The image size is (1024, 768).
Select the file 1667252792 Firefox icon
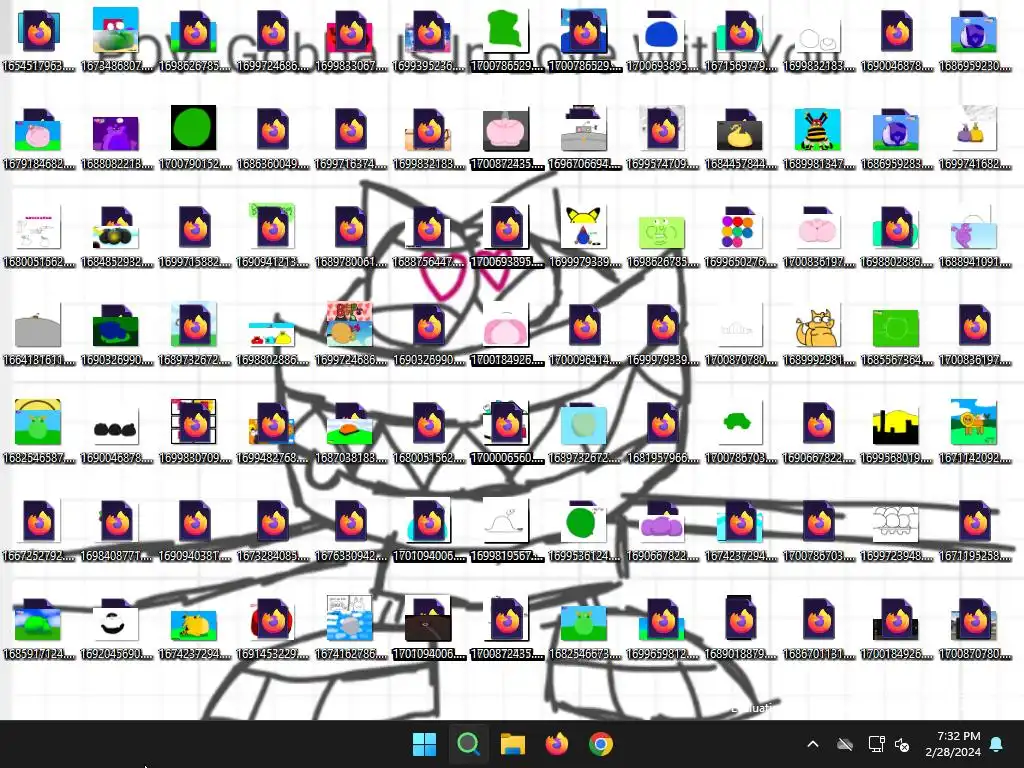click(39, 521)
